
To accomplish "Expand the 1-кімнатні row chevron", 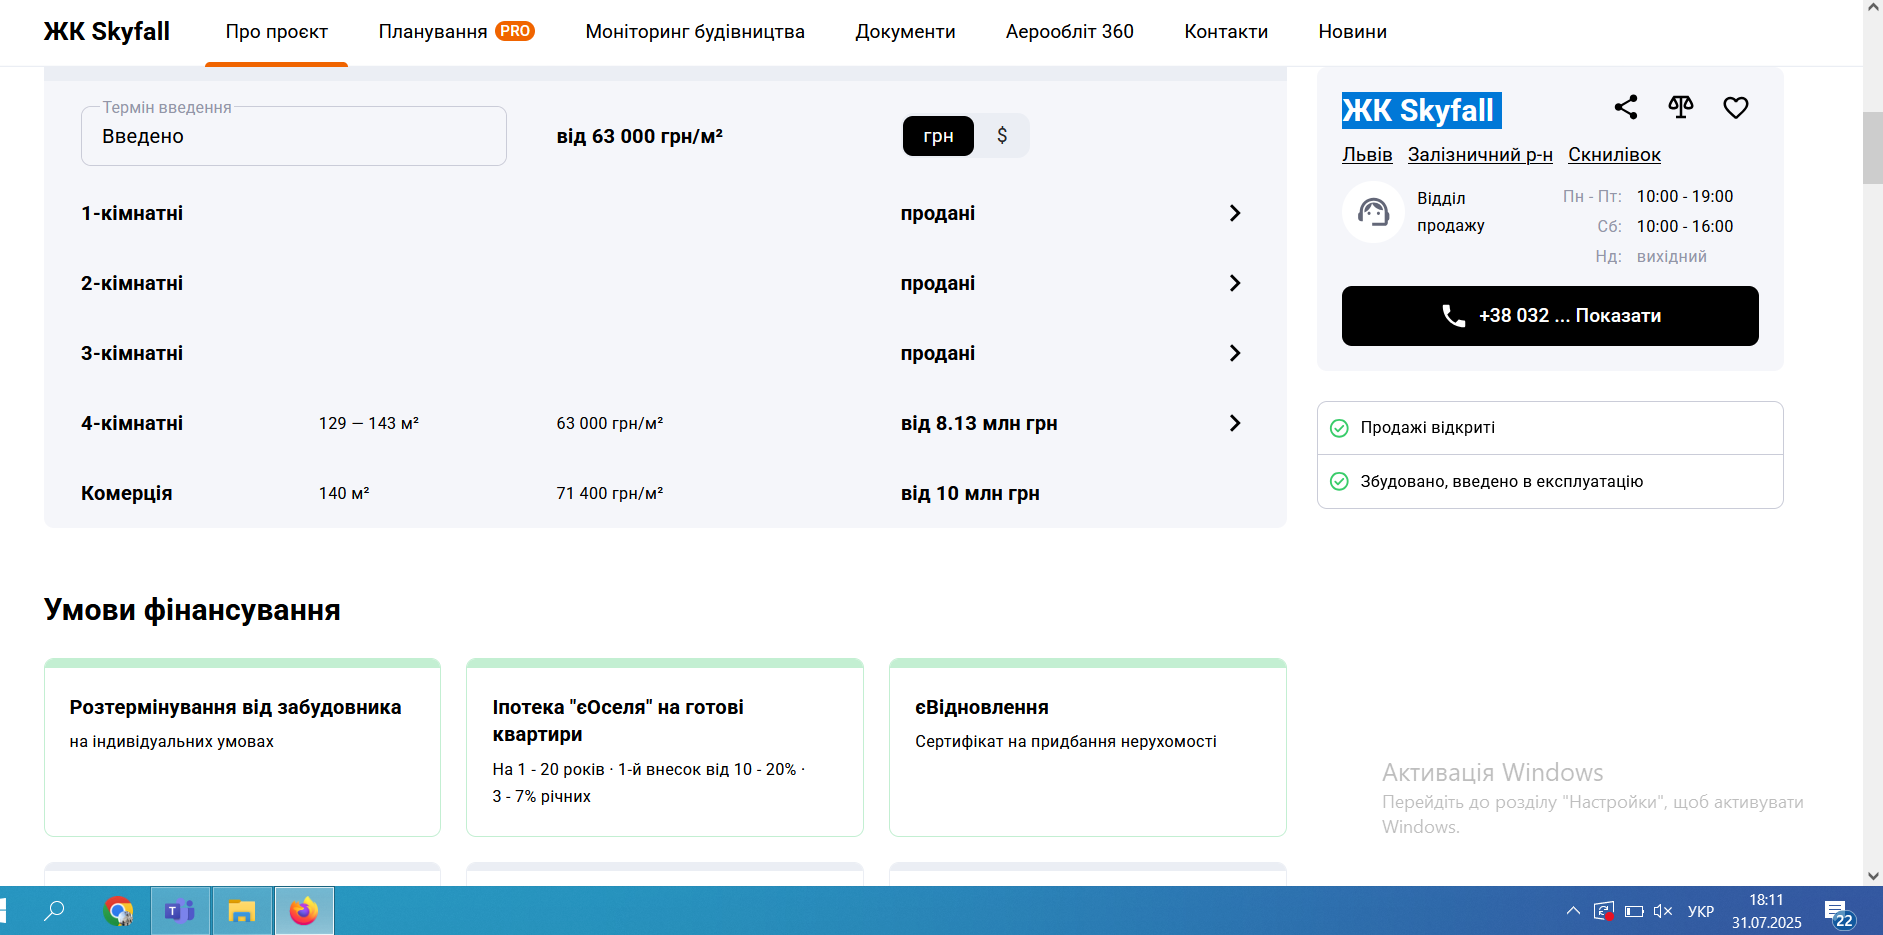I will (1235, 213).
